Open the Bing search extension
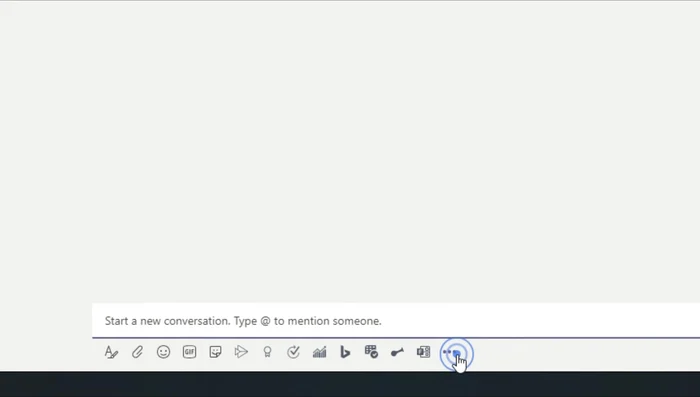700x397 pixels. pyautogui.click(x=345, y=352)
